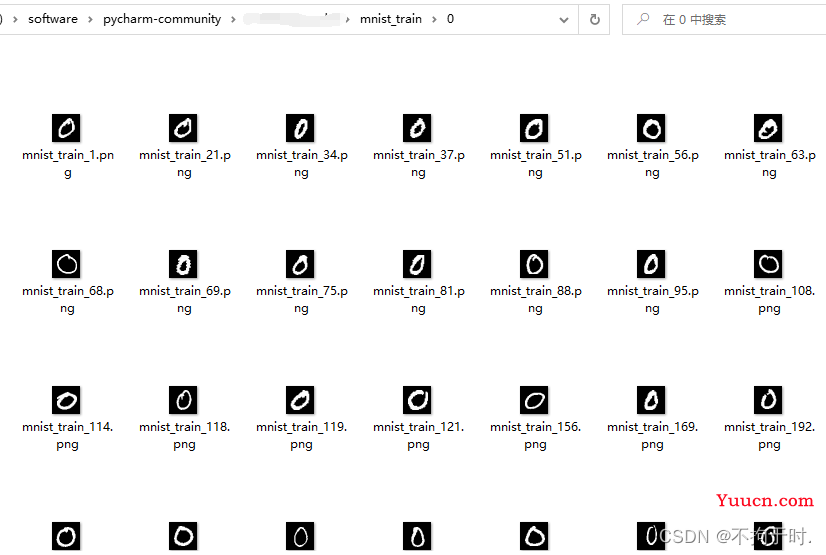Select the mnist_train_121.png thumbnail
This screenshot has height=555, width=826.
tap(417, 400)
